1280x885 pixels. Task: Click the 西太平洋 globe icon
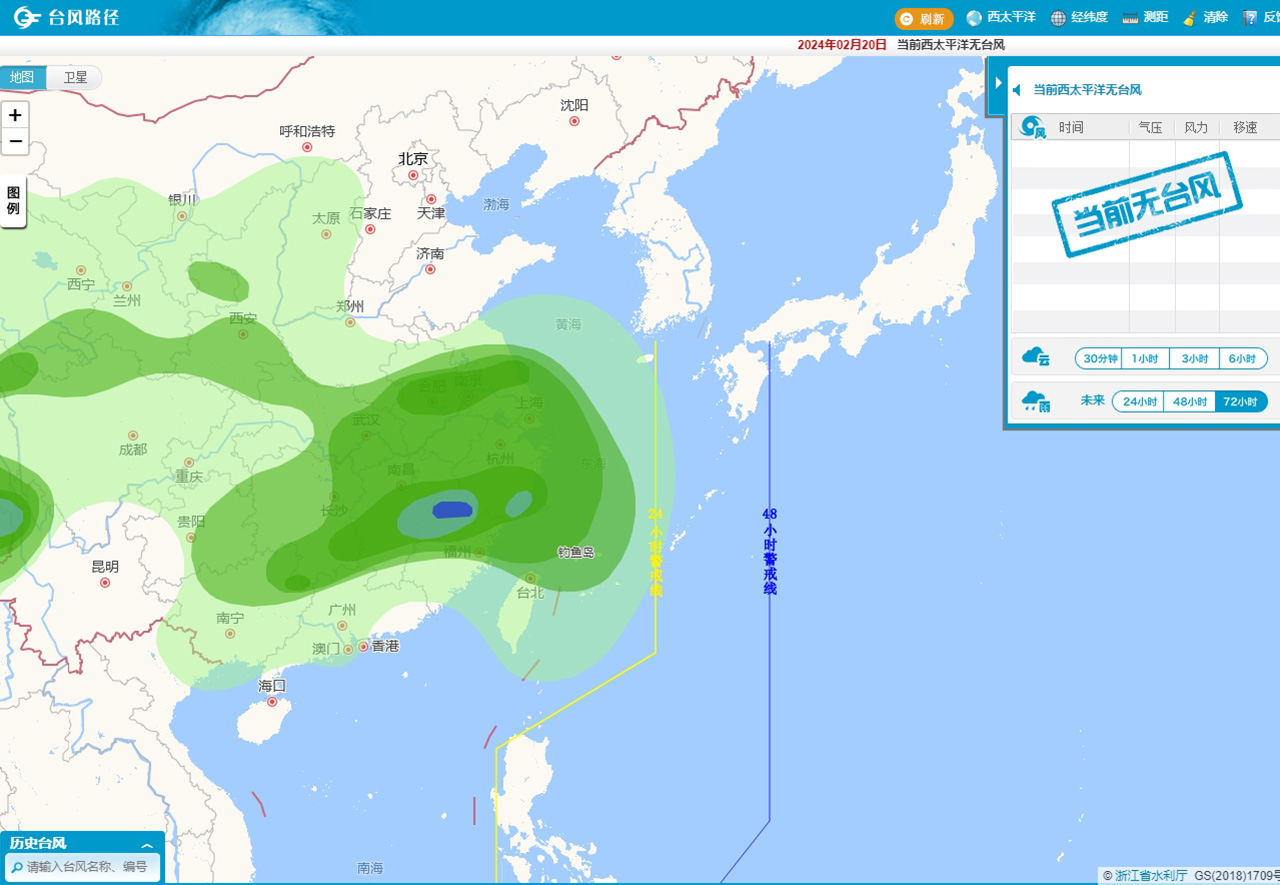click(974, 18)
